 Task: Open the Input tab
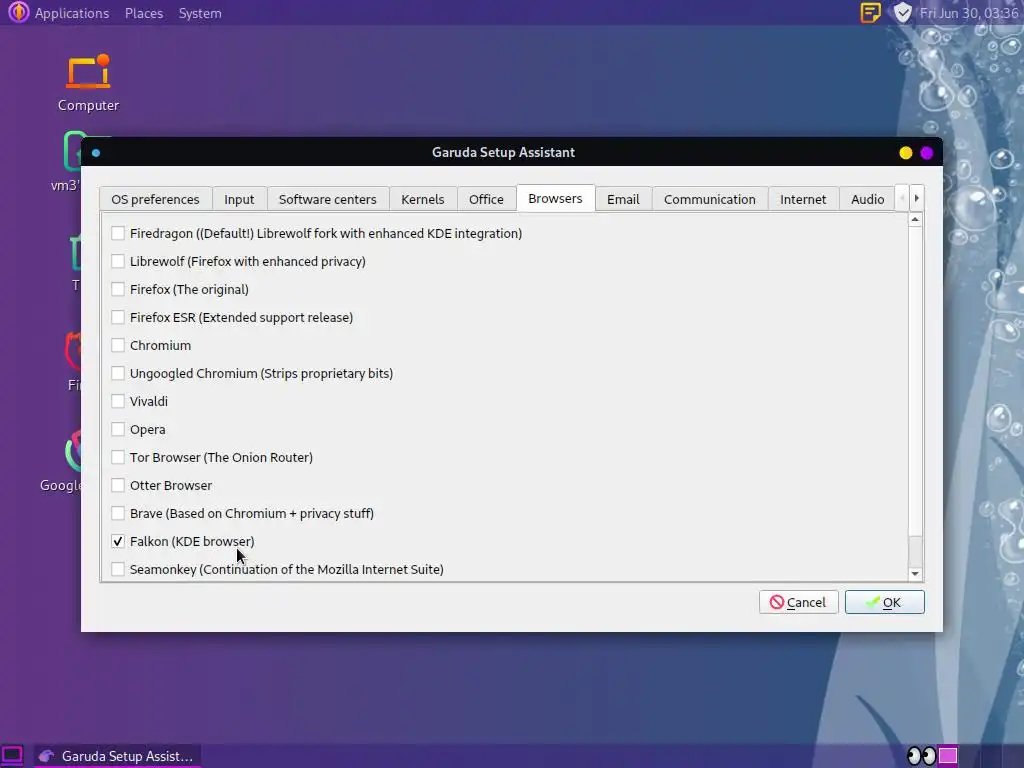[x=239, y=199]
